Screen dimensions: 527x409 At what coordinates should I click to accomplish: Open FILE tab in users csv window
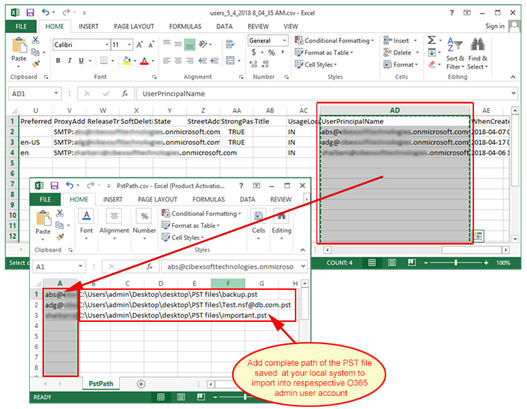[x=21, y=26]
